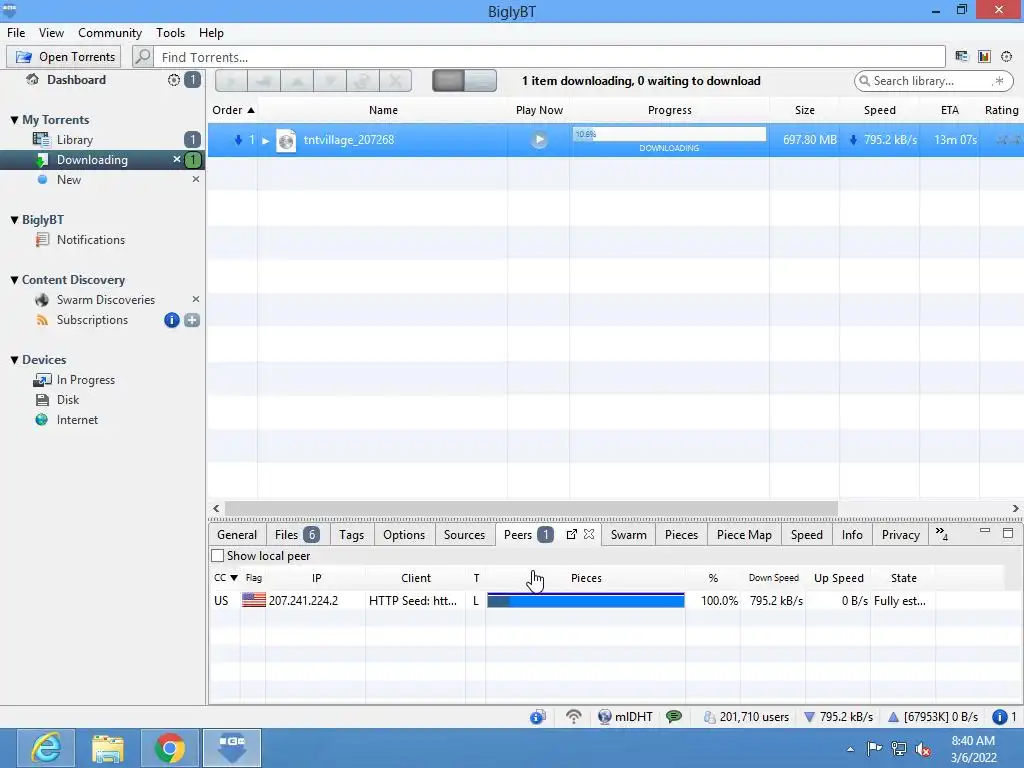
Task: Click the top-right sidebar toggle icon
Action: tap(961, 57)
